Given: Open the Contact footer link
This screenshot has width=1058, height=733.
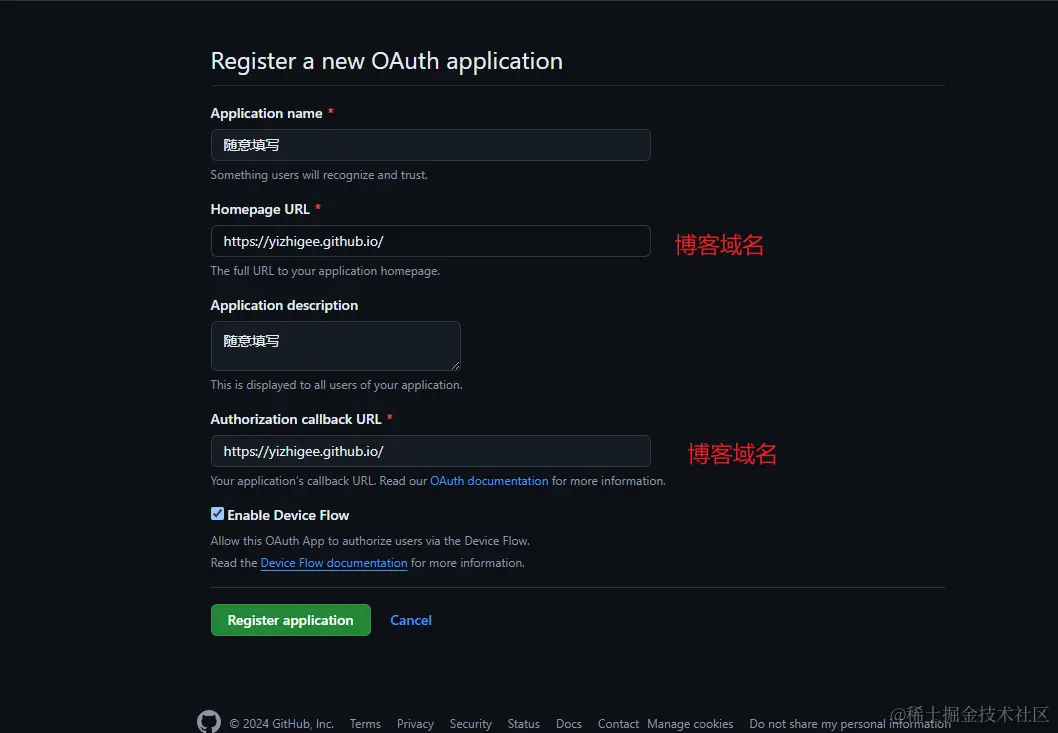Looking at the screenshot, I should tap(617, 723).
